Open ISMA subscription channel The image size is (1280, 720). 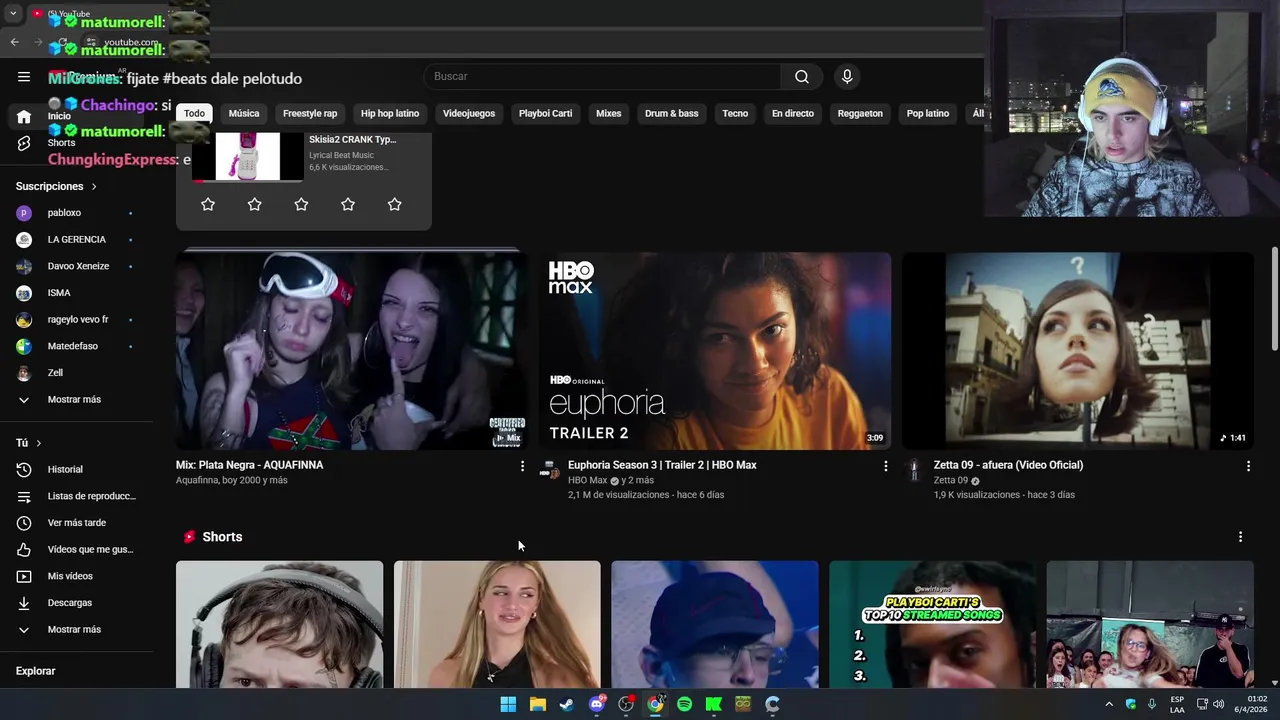tap(75, 293)
